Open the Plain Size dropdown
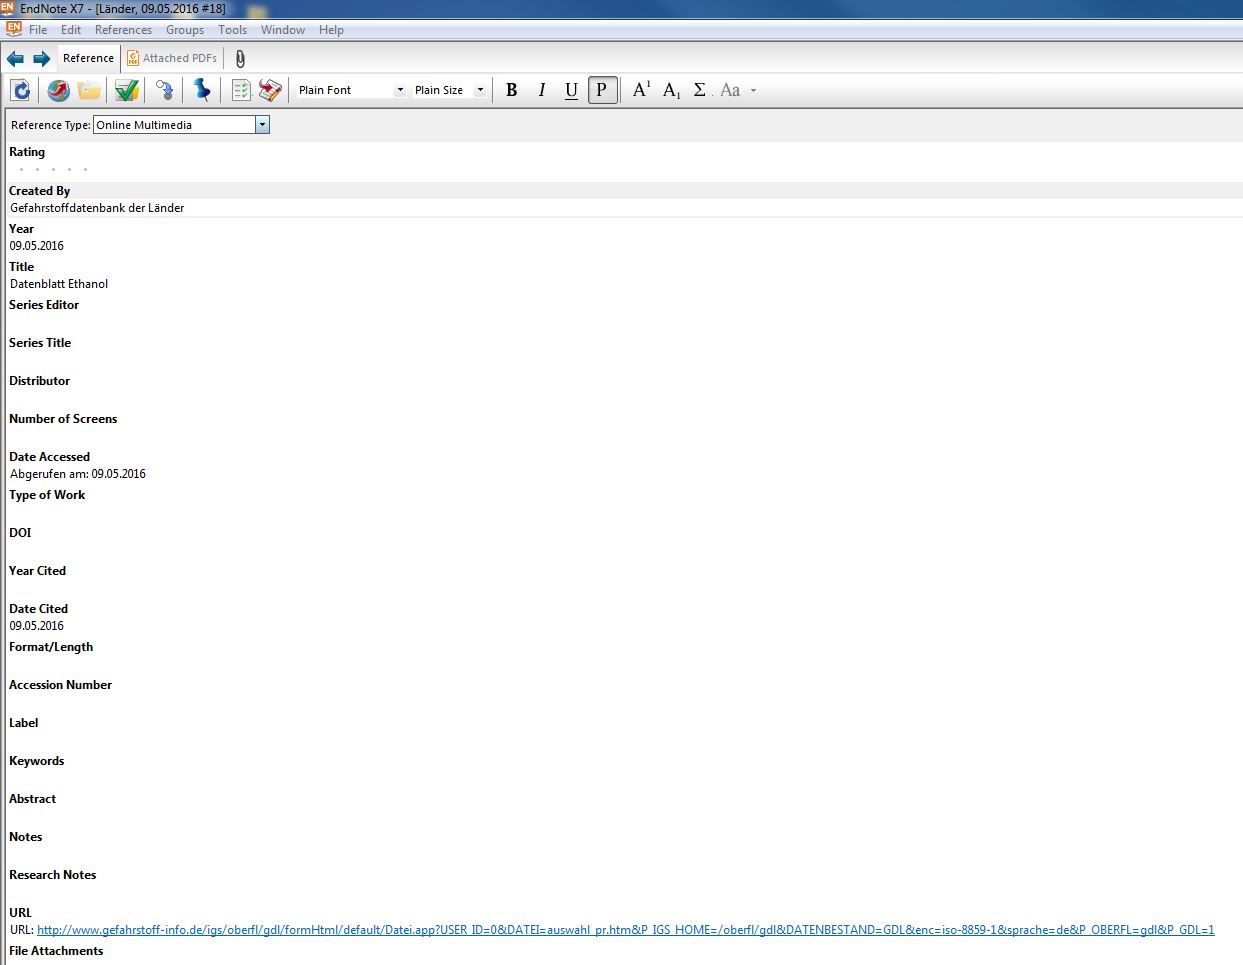The height and width of the screenshot is (965, 1243). (x=479, y=90)
